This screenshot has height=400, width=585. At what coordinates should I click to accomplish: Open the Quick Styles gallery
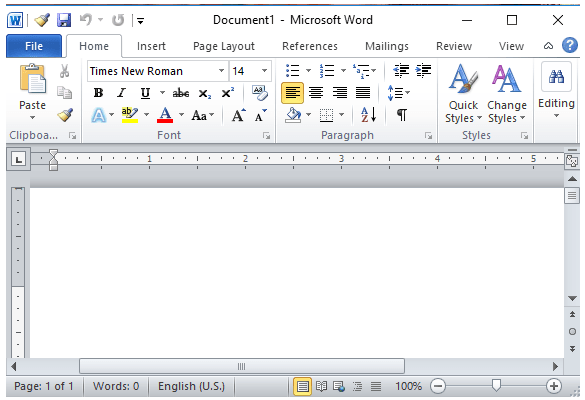coord(463,93)
